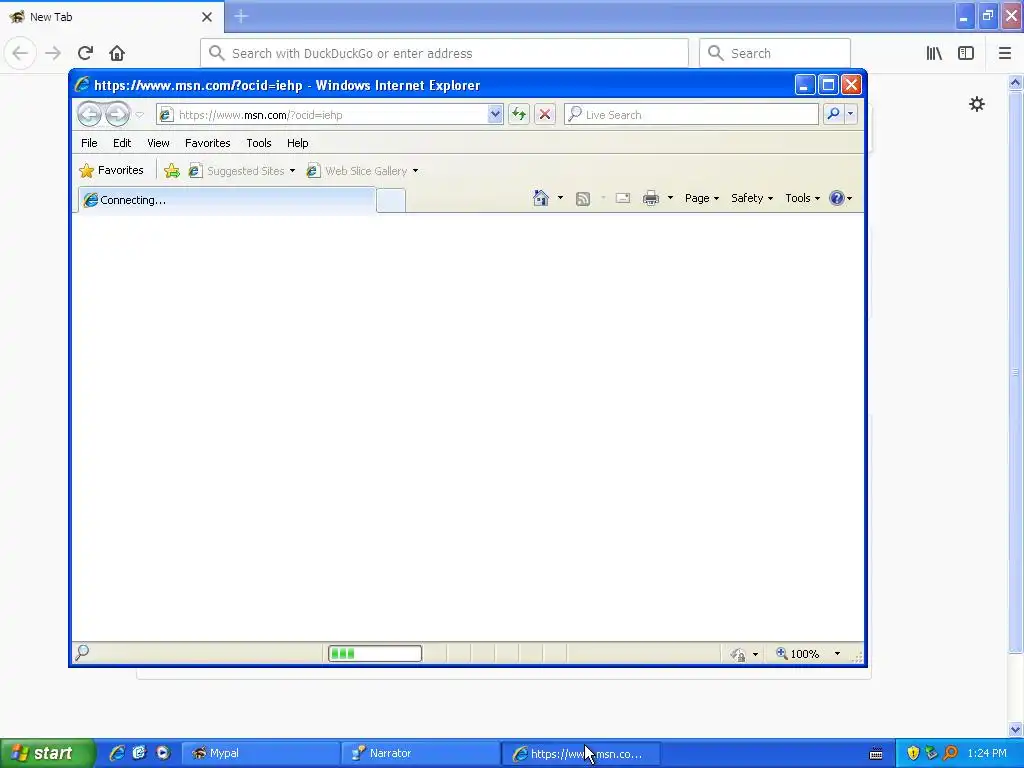The width and height of the screenshot is (1024, 768).
Task: Click the Mypal Home button
Action: 117,53
